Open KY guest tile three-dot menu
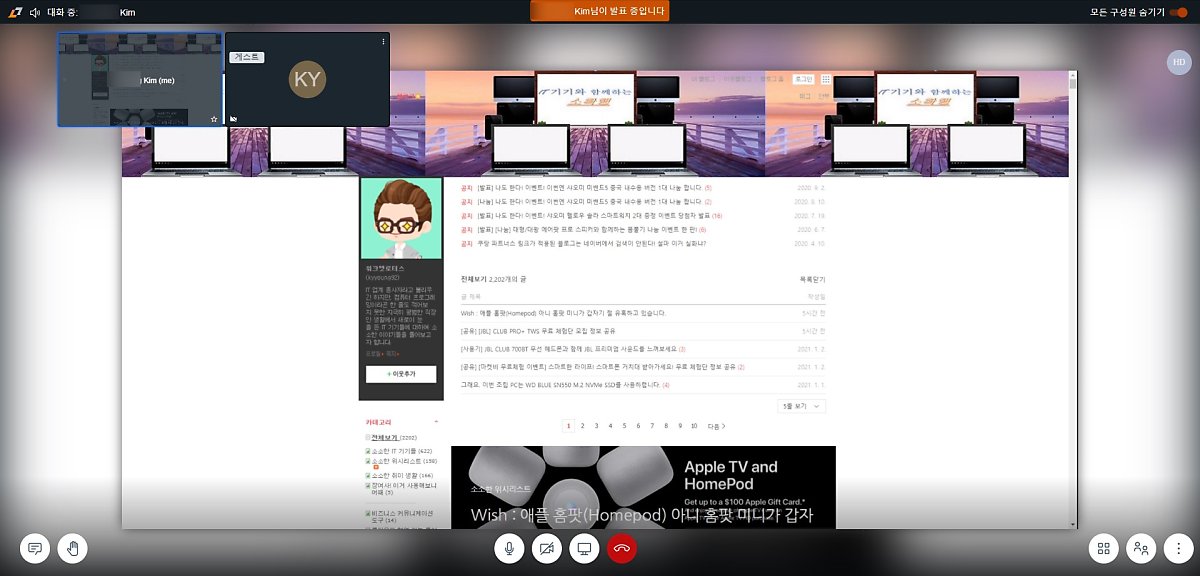 [383, 41]
